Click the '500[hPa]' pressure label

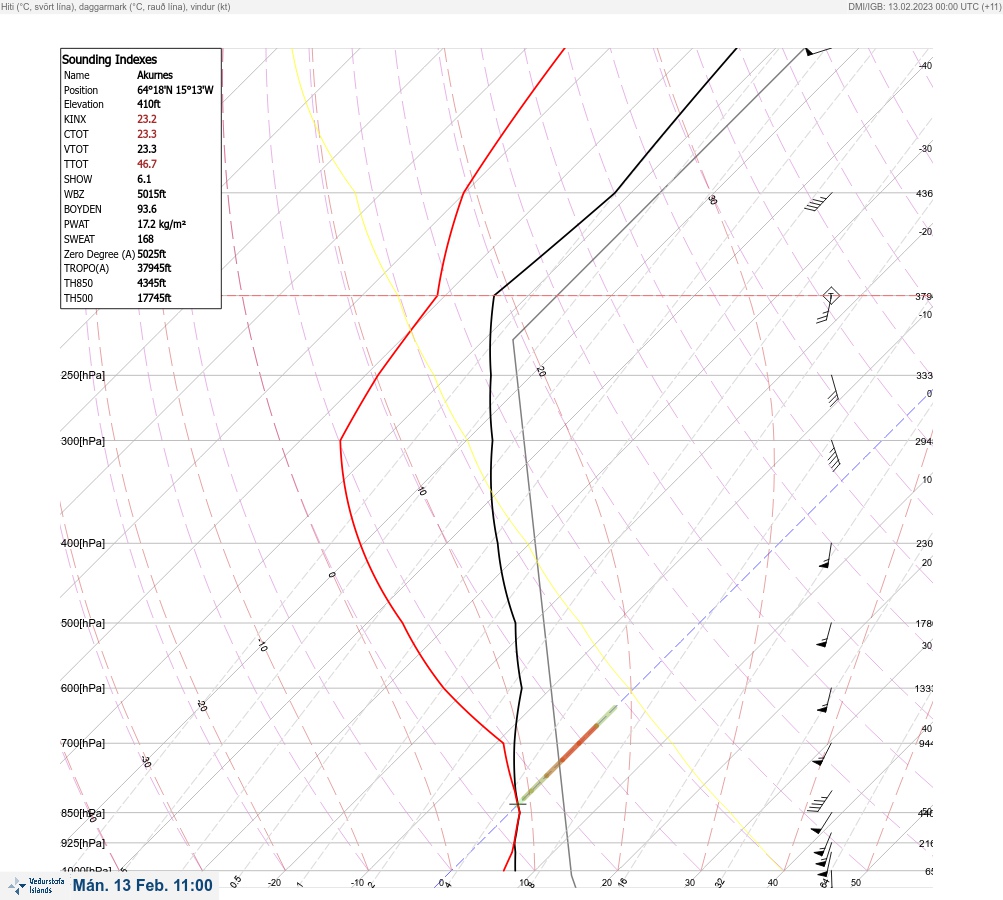pyautogui.click(x=83, y=623)
